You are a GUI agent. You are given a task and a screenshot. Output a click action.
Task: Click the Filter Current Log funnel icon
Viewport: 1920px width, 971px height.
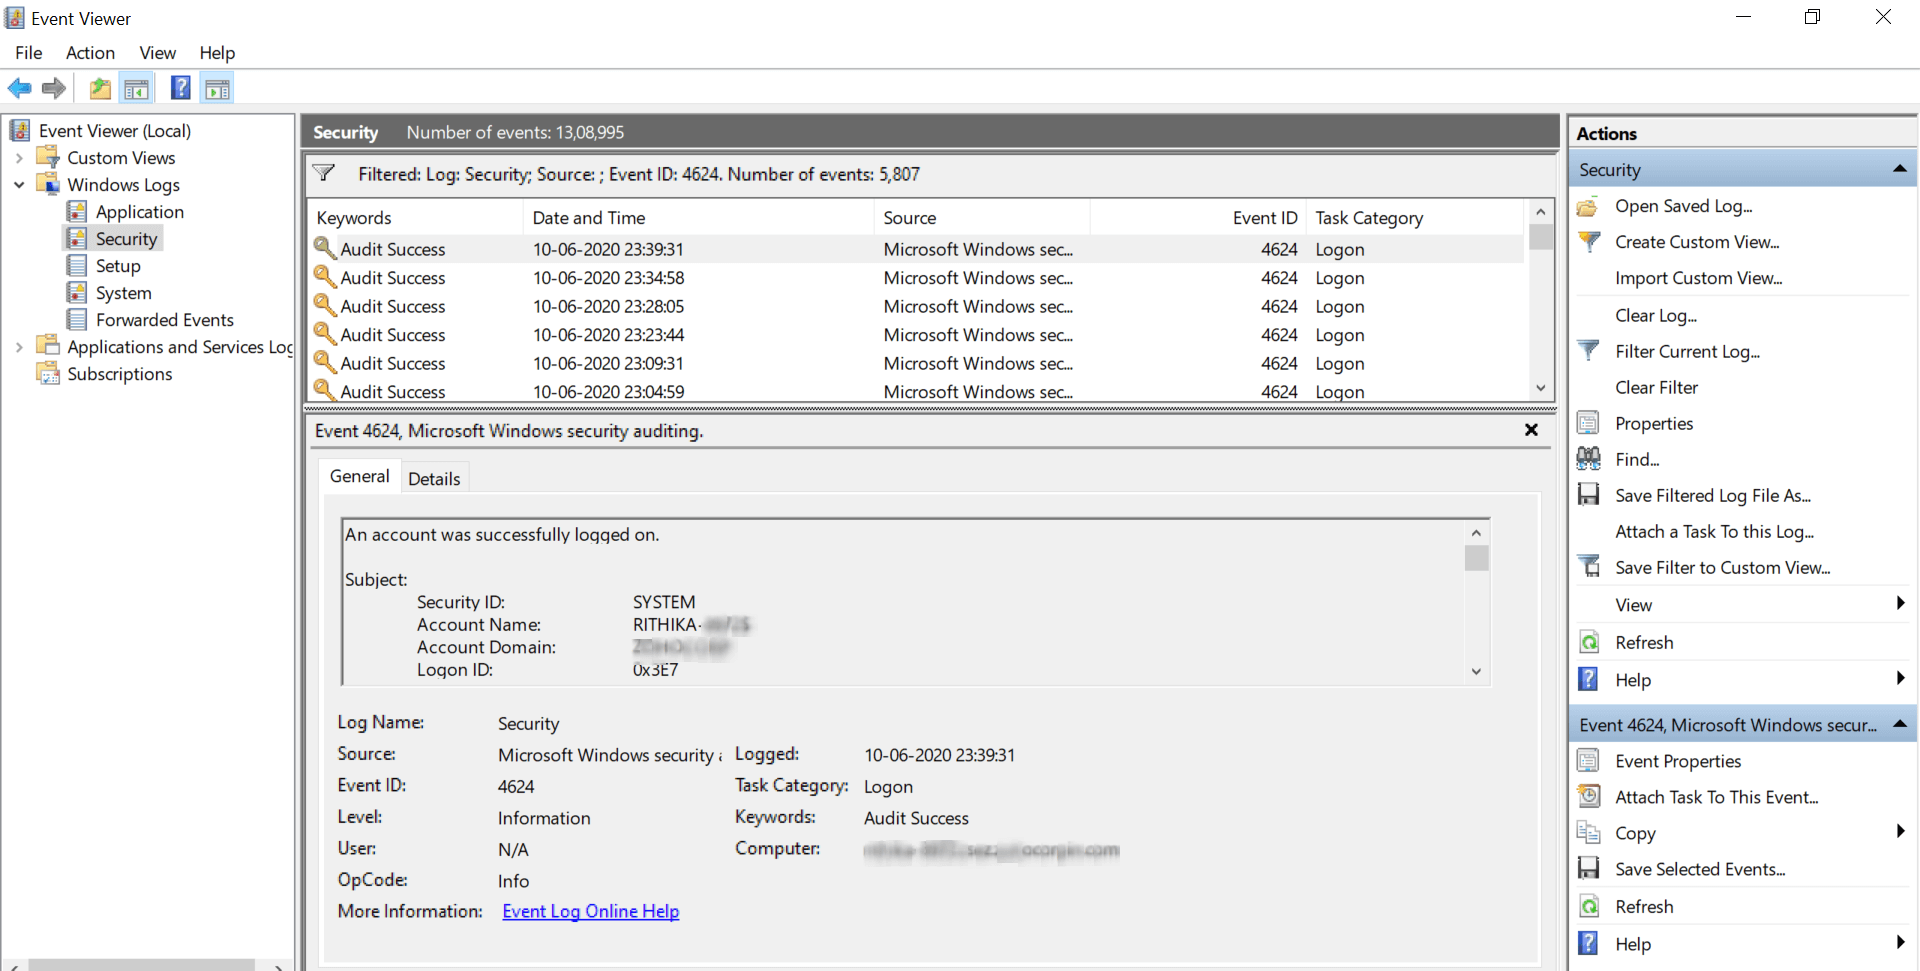pyautogui.click(x=1588, y=351)
